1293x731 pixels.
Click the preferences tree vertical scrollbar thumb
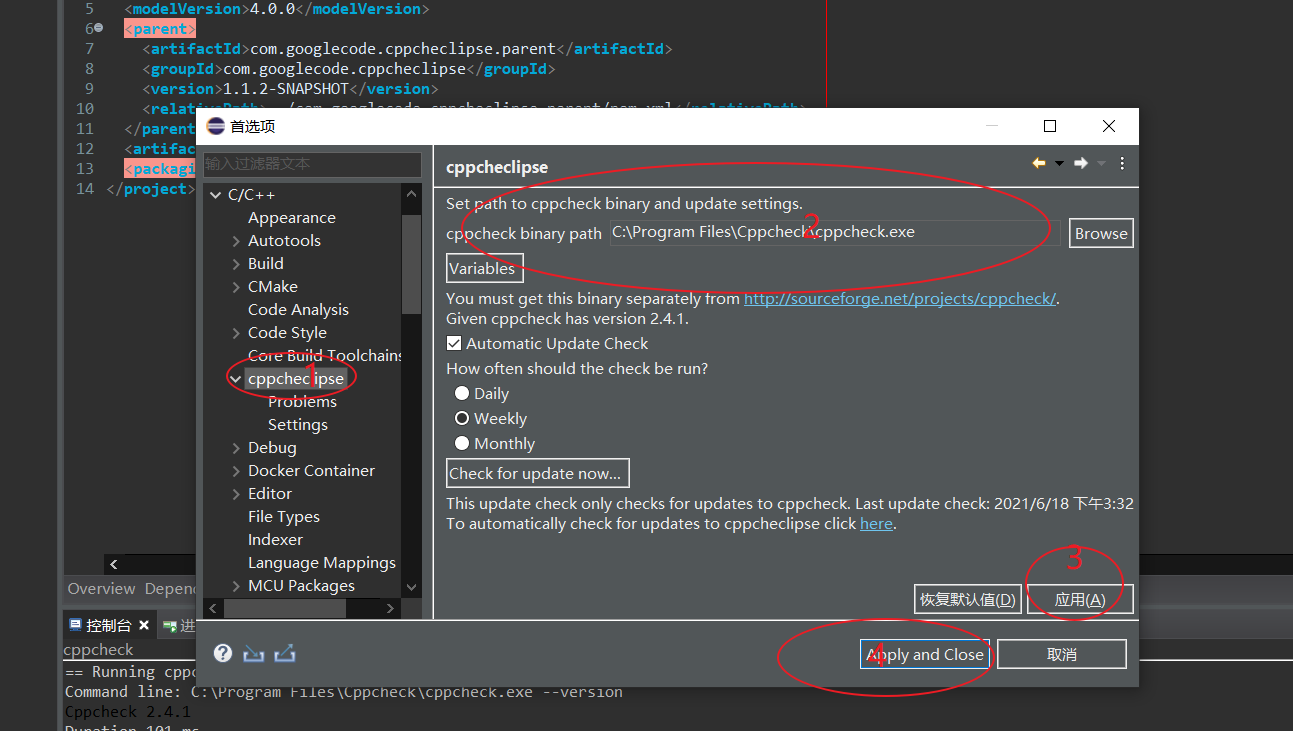pyautogui.click(x=411, y=262)
